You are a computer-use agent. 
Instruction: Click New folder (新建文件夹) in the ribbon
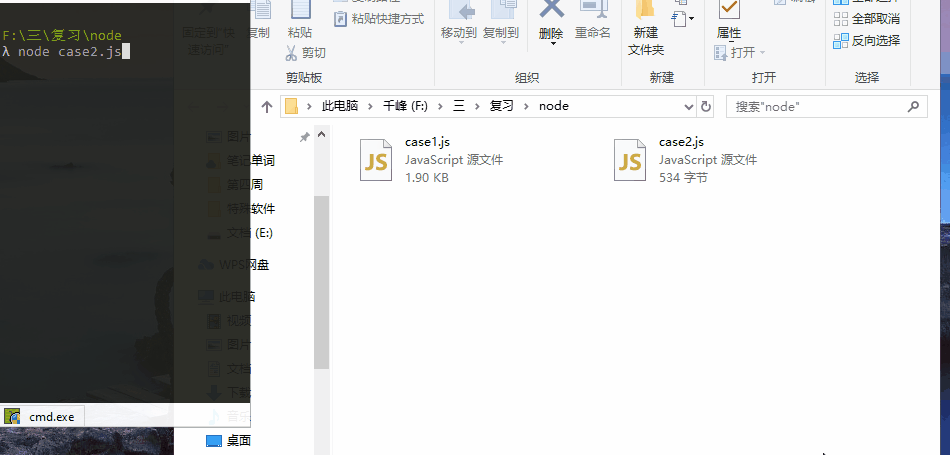646,28
